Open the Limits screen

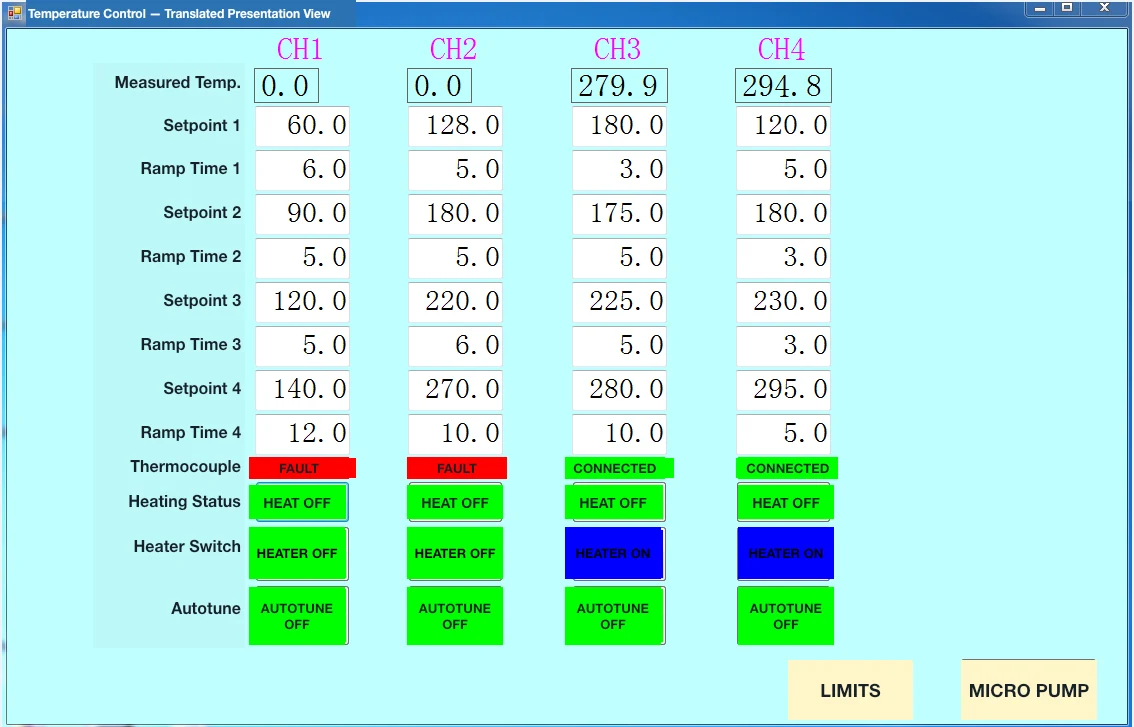(x=850, y=689)
